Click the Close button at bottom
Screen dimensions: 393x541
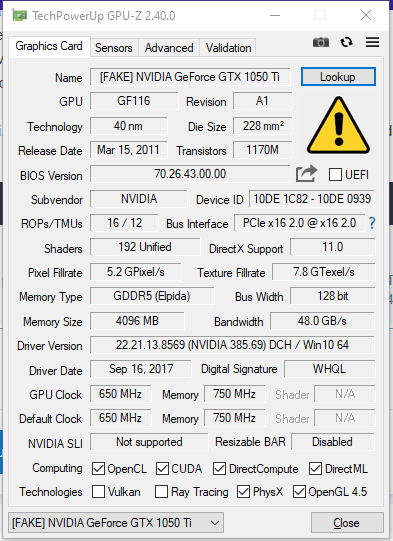347,523
